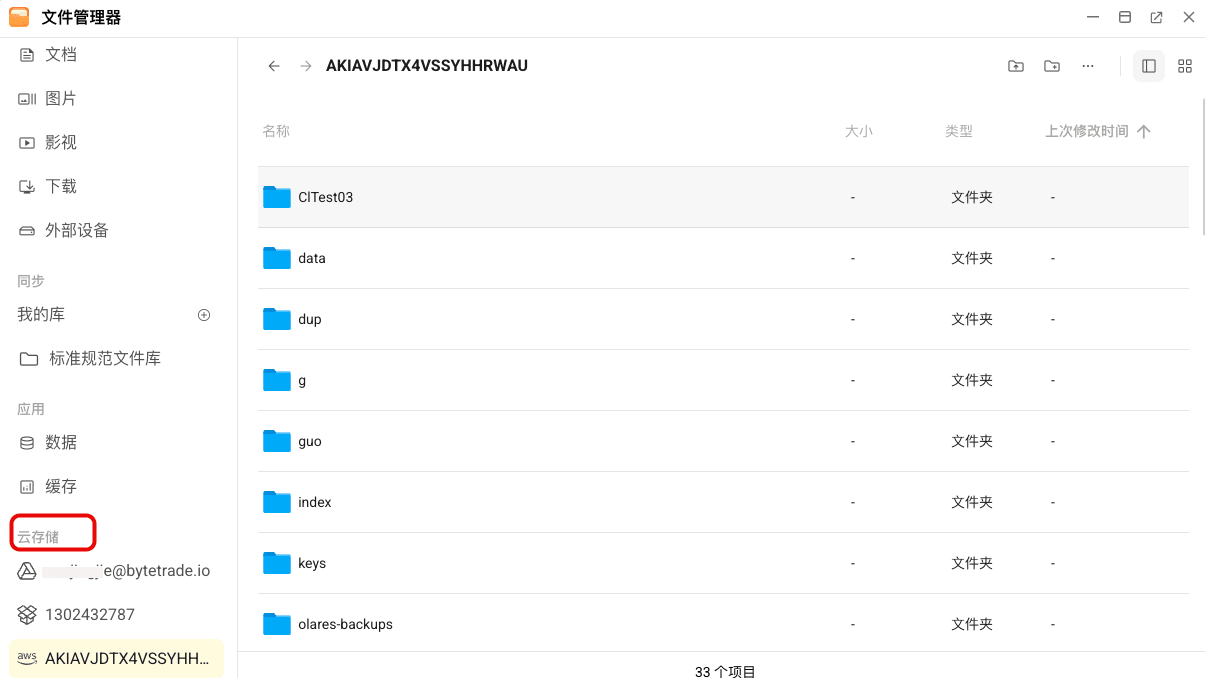Sort files by 大小 column
The width and height of the screenshot is (1205, 678).
tap(858, 131)
